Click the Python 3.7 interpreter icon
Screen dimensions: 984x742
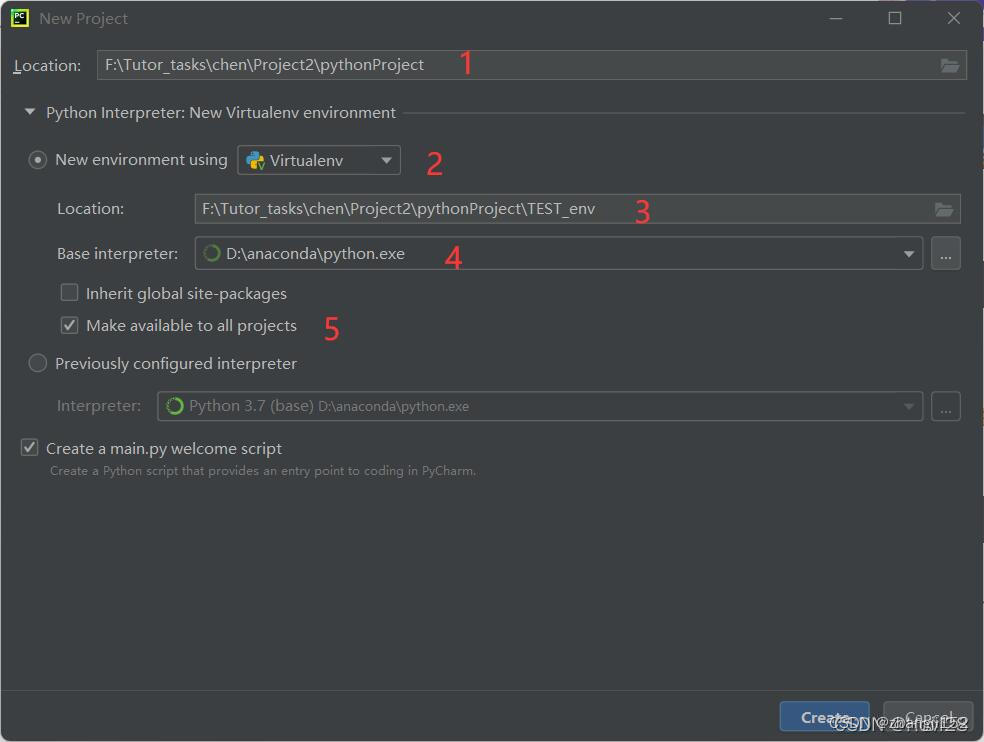click(174, 406)
